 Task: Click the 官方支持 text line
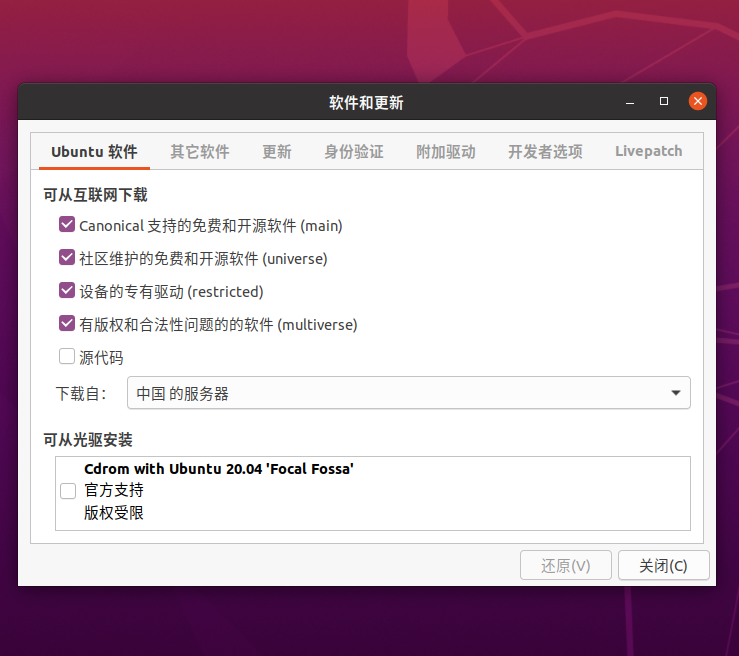coord(114,491)
